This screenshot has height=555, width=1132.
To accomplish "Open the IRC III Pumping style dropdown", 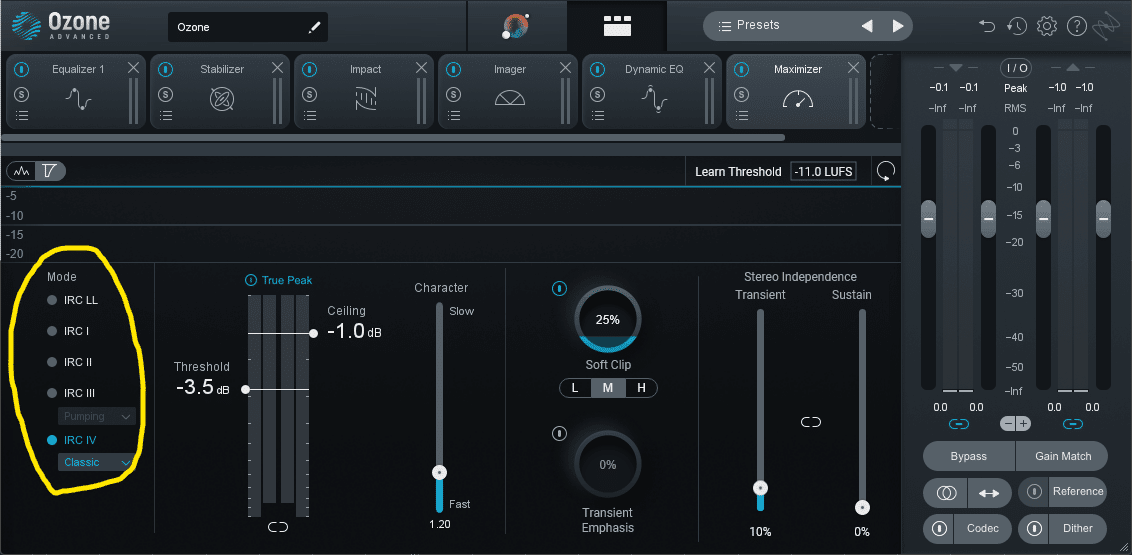I will pos(97,416).
